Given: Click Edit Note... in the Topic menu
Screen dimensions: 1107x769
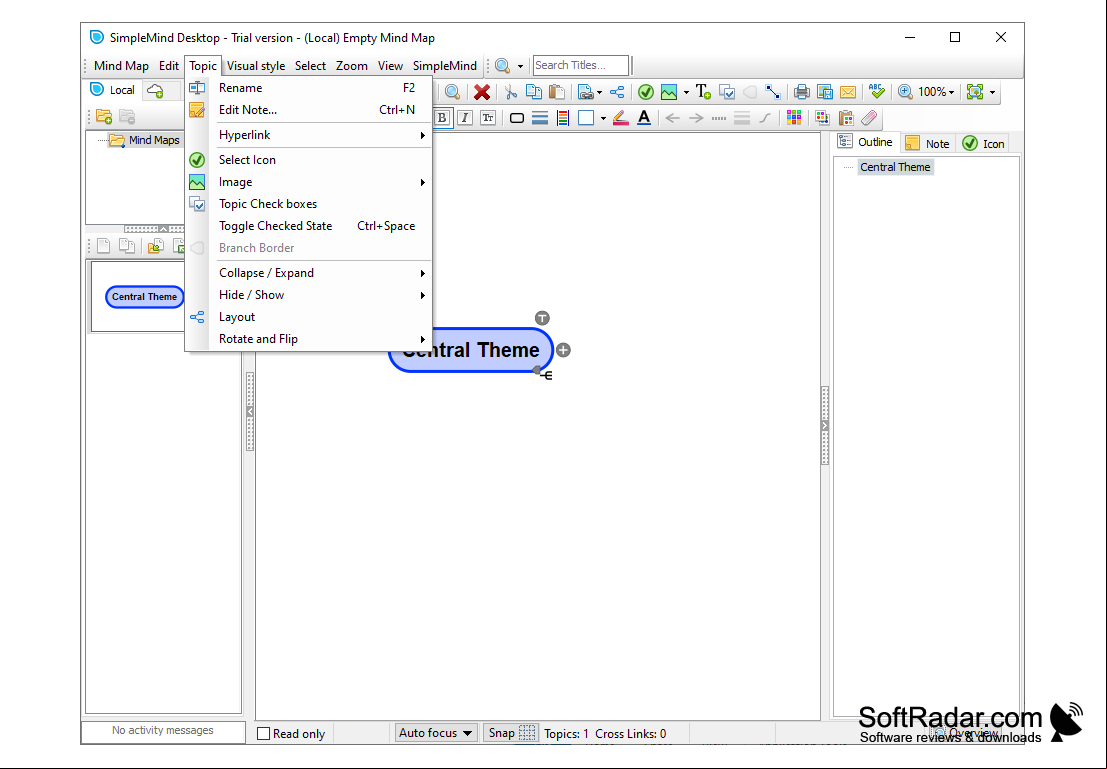Looking at the screenshot, I should click(308, 110).
